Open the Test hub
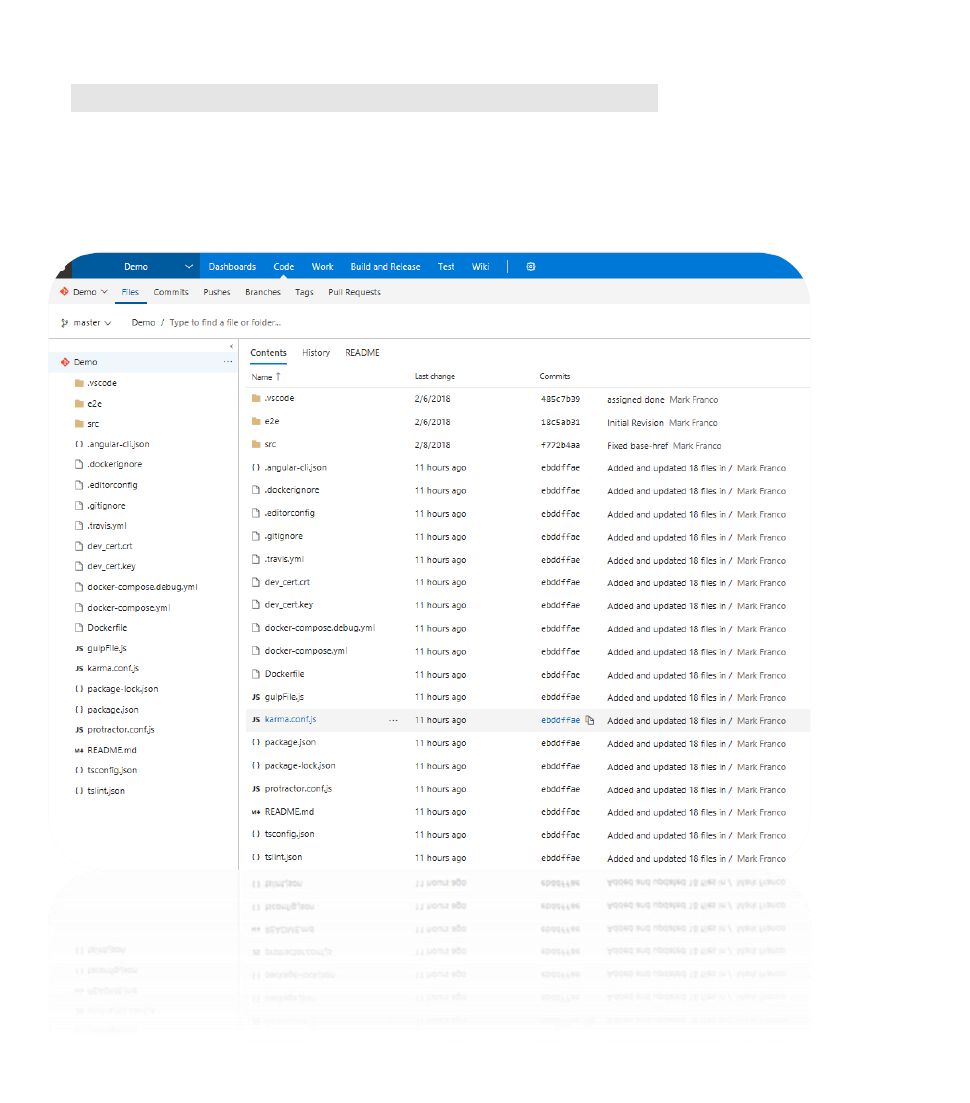The image size is (970, 1103). click(446, 267)
